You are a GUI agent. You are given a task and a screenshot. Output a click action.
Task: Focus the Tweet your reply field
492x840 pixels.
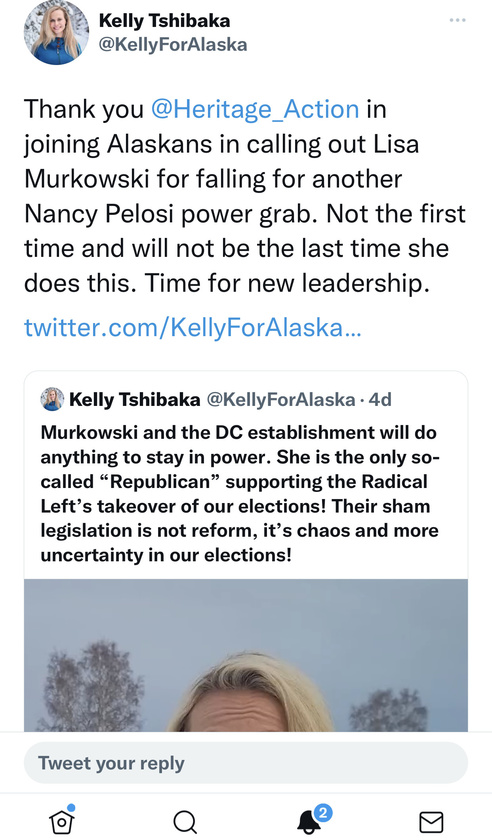click(x=245, y=763)
